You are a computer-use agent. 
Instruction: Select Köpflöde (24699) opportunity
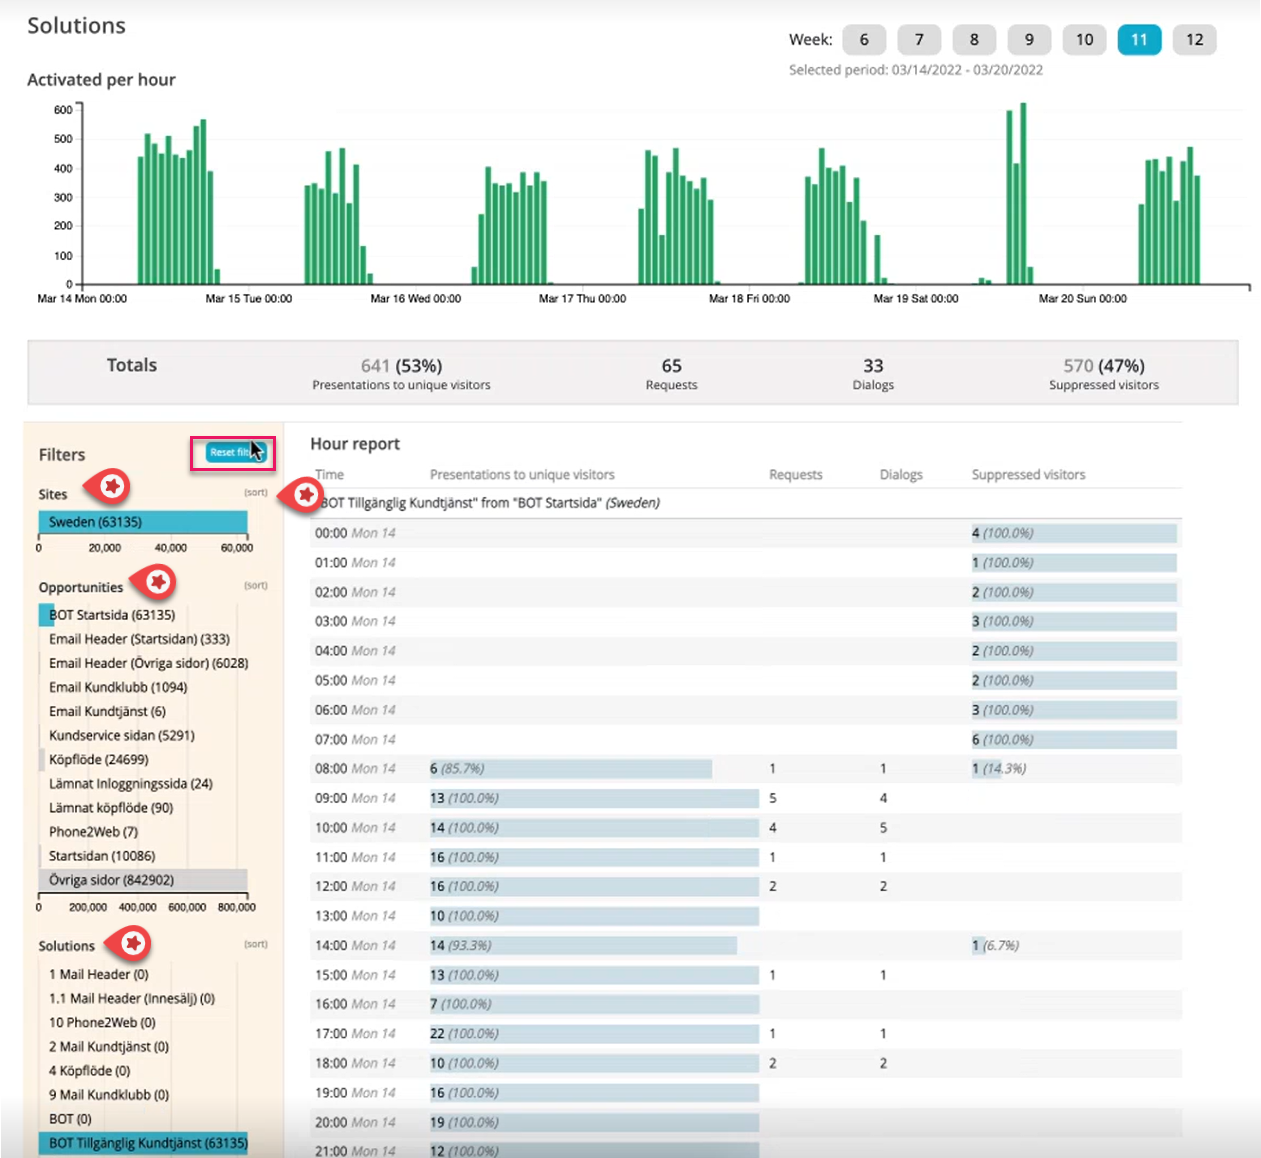point(99,760)
